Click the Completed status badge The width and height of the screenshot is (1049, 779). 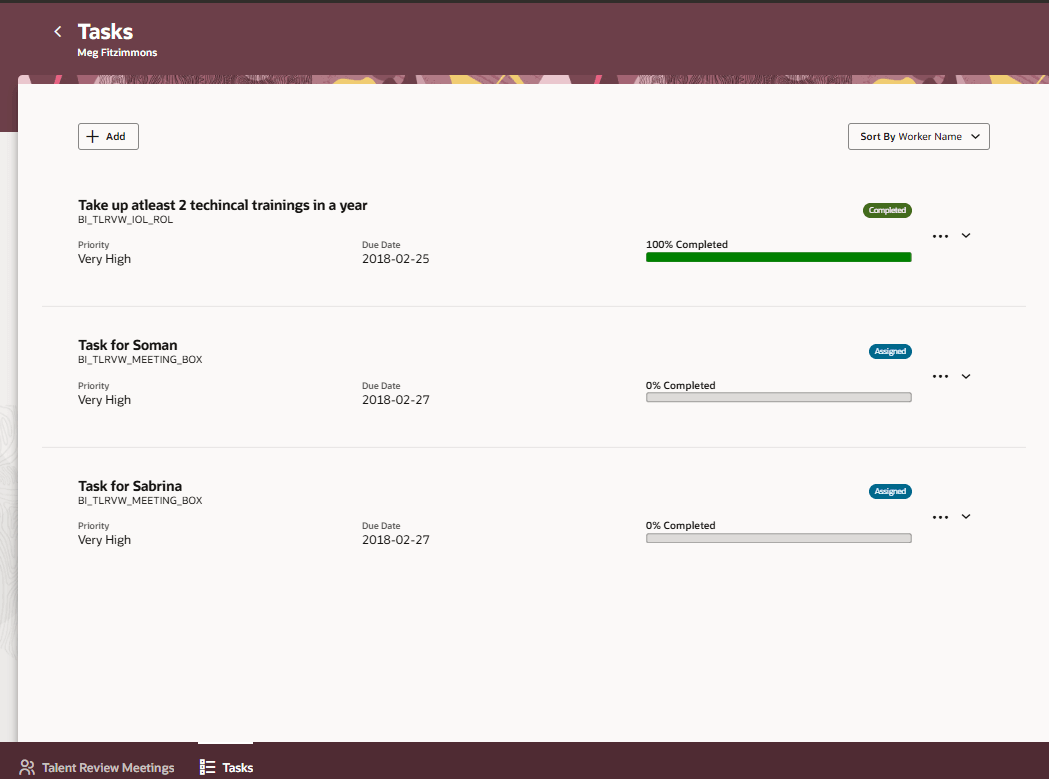tap(887, 210)
